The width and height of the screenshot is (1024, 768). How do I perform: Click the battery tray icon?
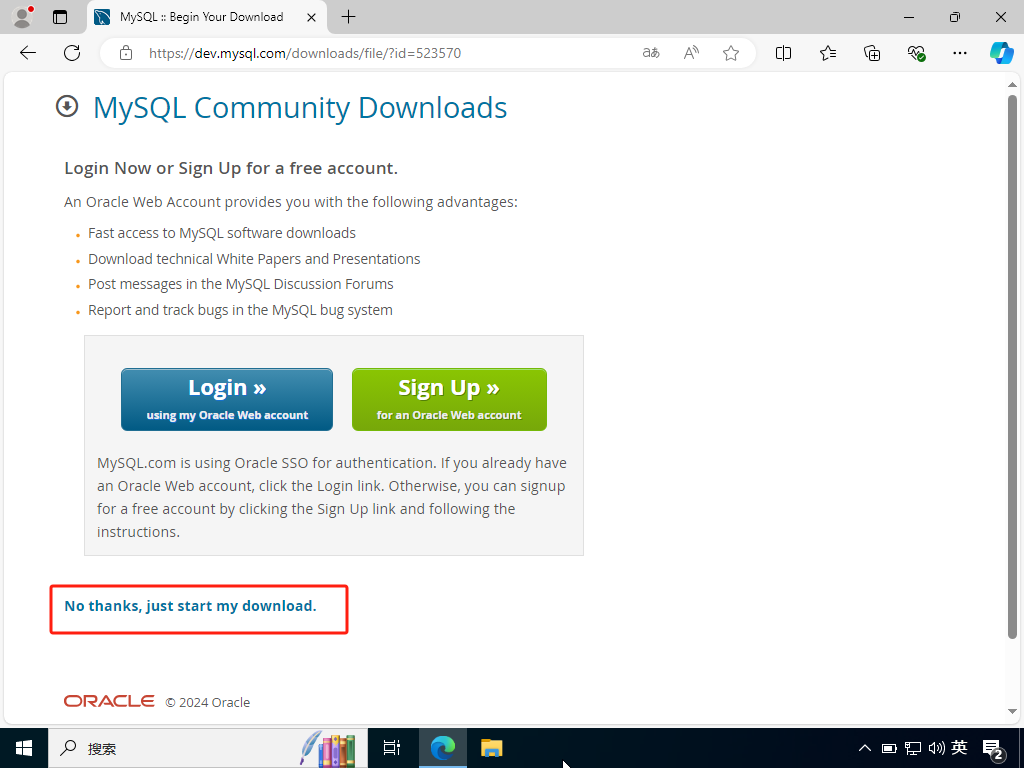click(x=889, y=748)
